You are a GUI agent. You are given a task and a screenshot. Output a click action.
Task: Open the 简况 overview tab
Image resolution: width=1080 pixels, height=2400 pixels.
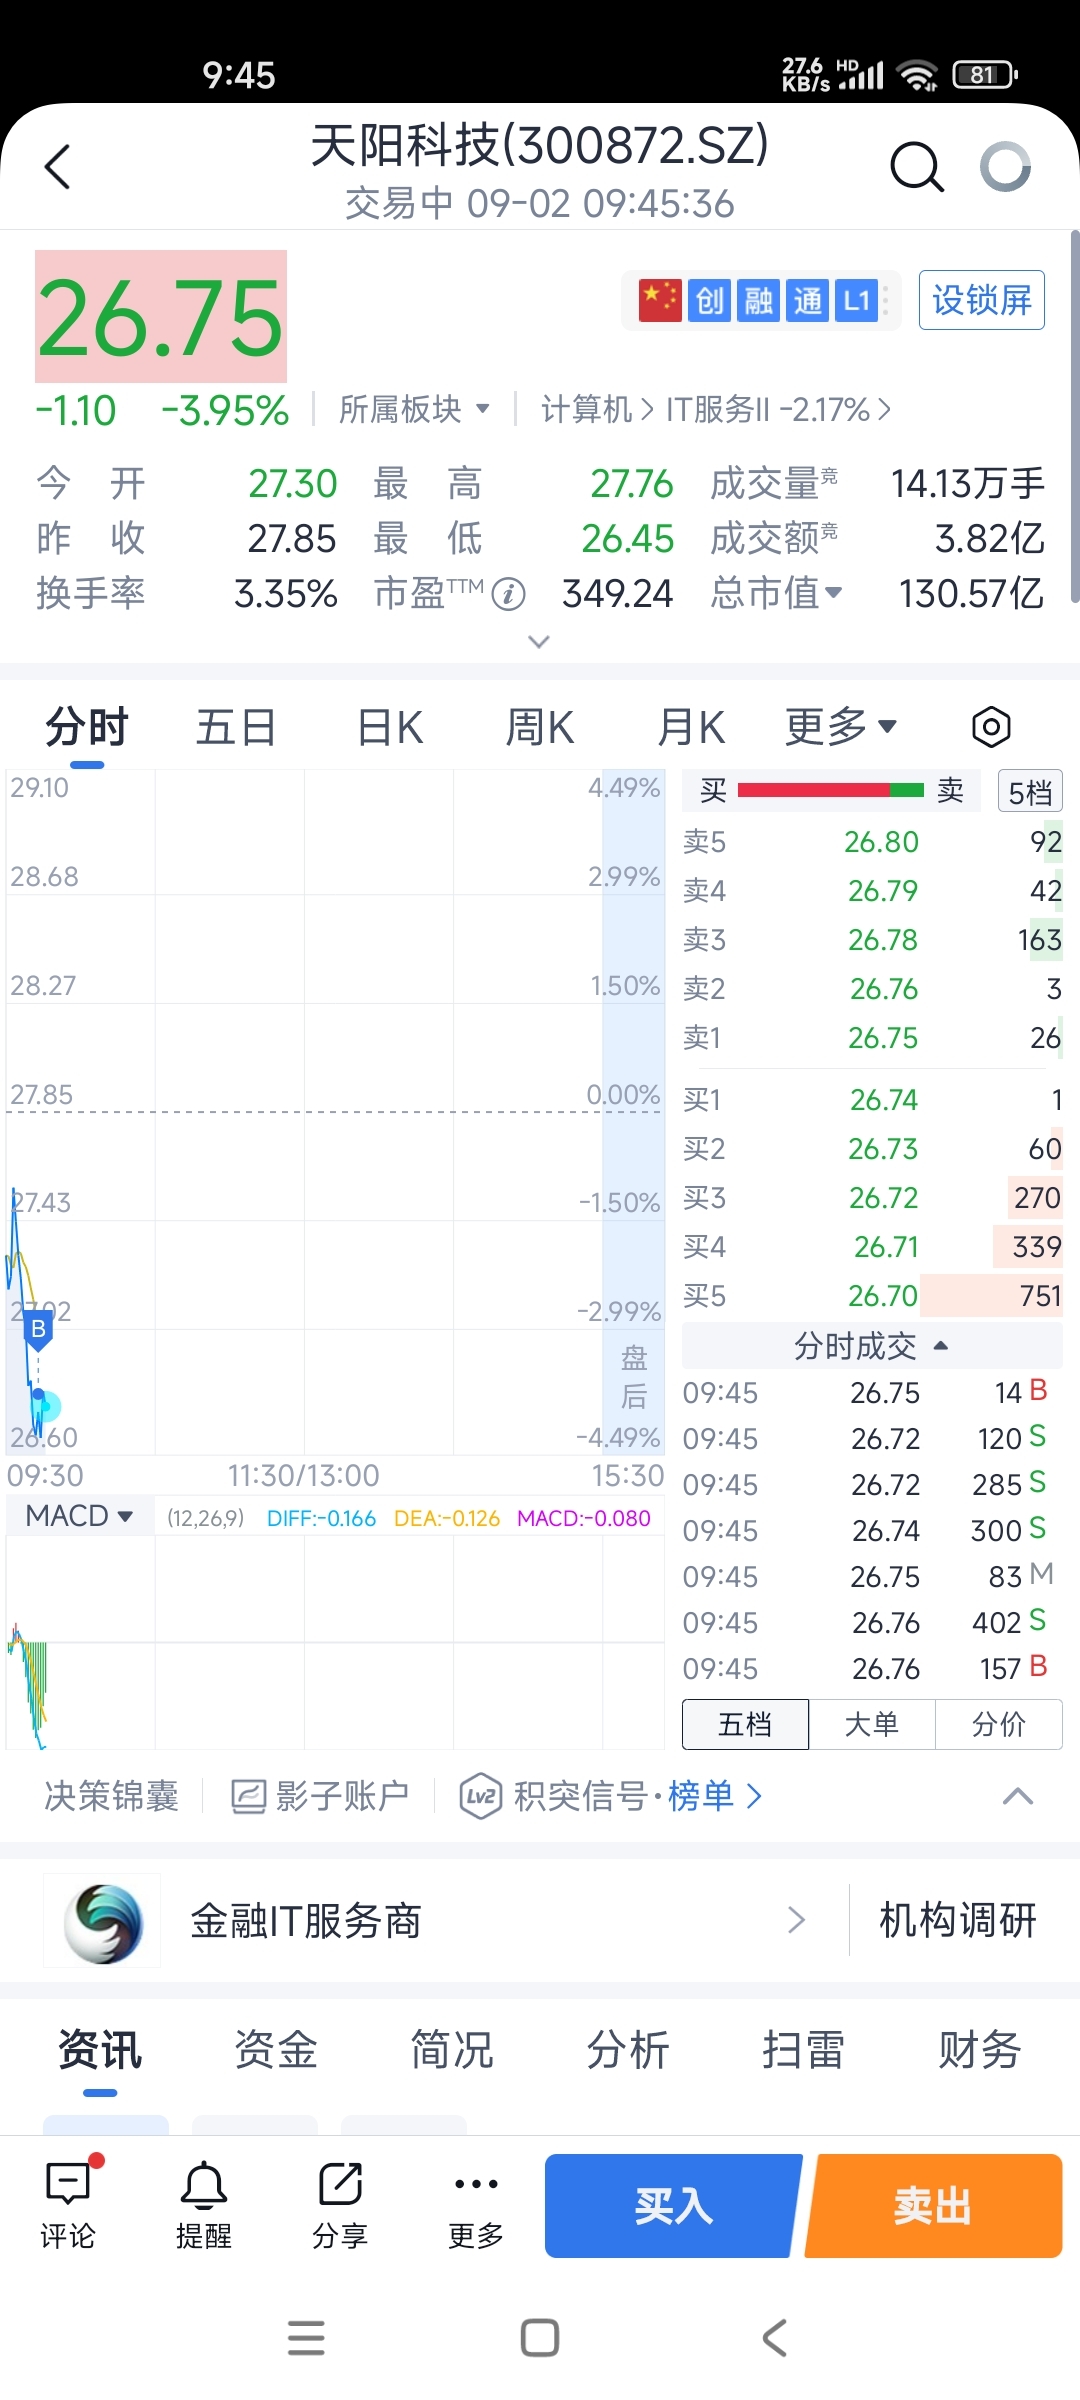452,2050
